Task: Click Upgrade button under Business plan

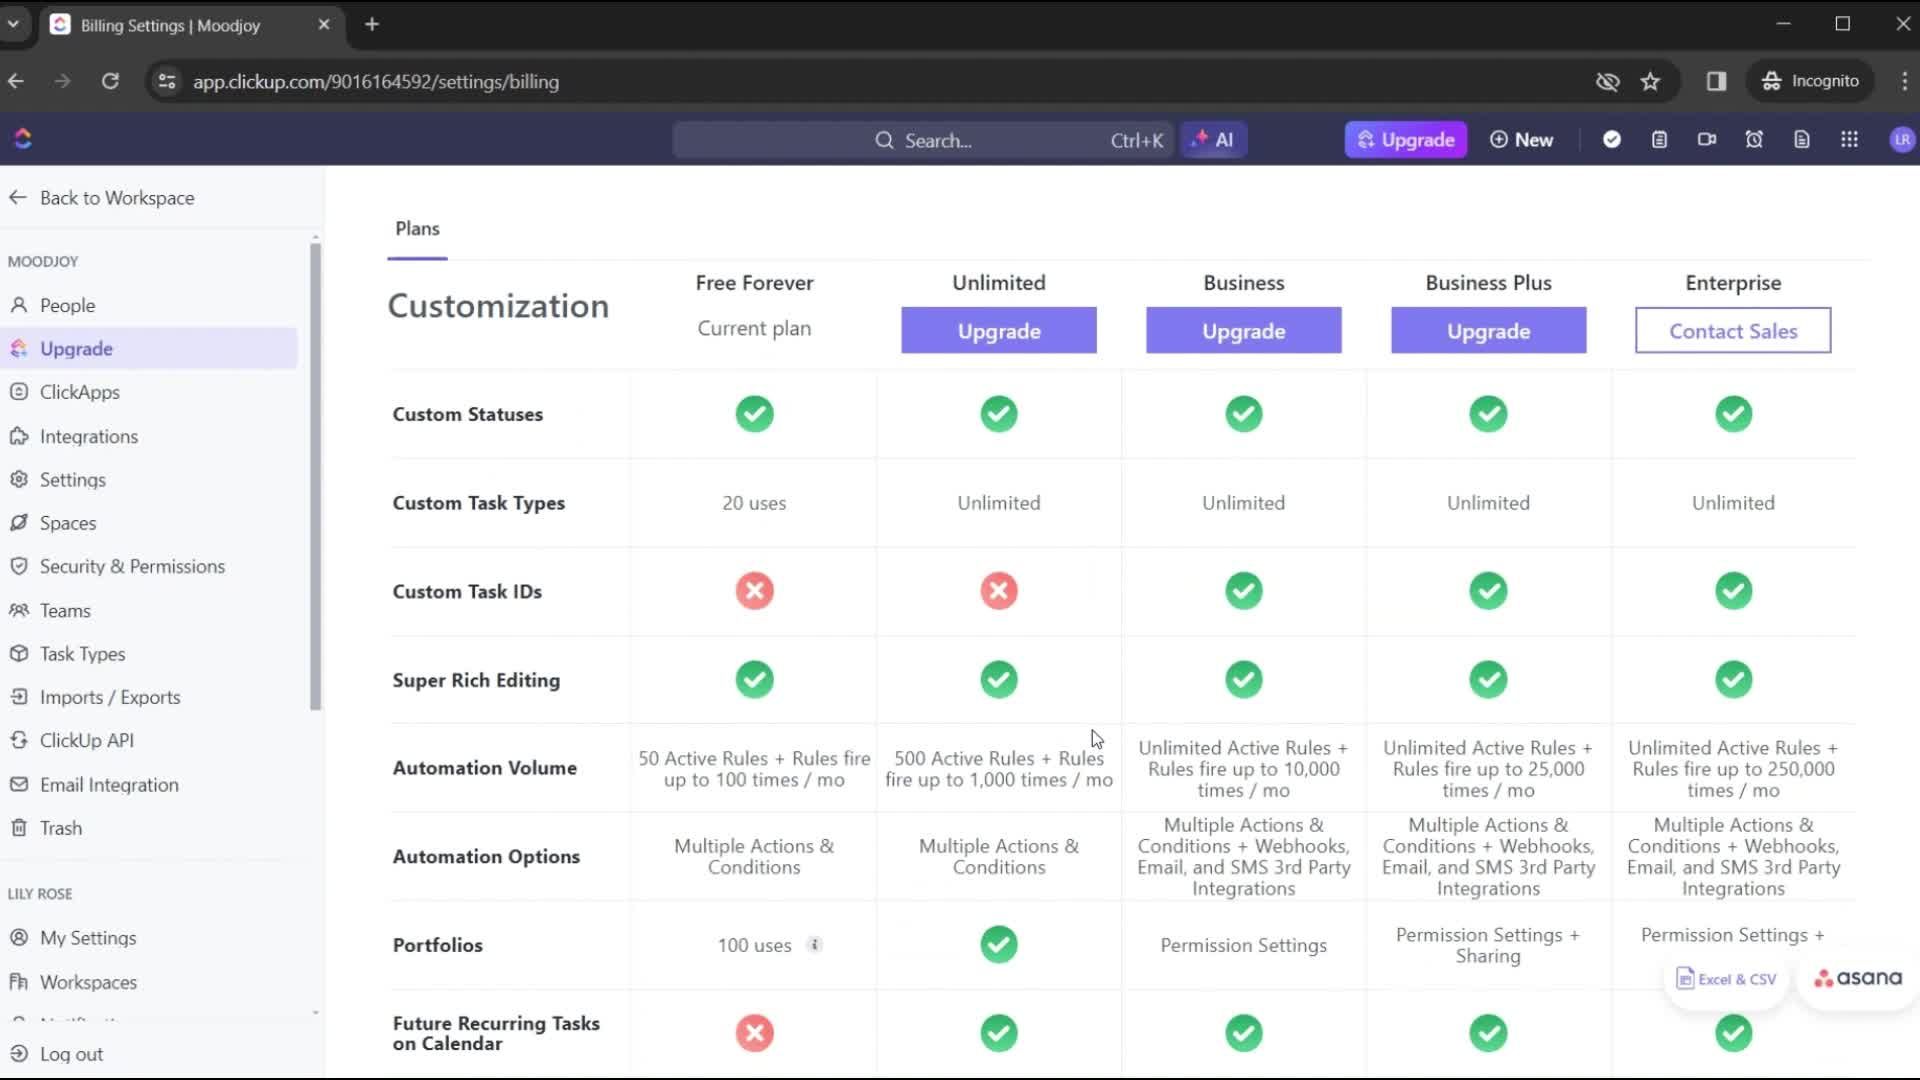Action: point(1243,331)
